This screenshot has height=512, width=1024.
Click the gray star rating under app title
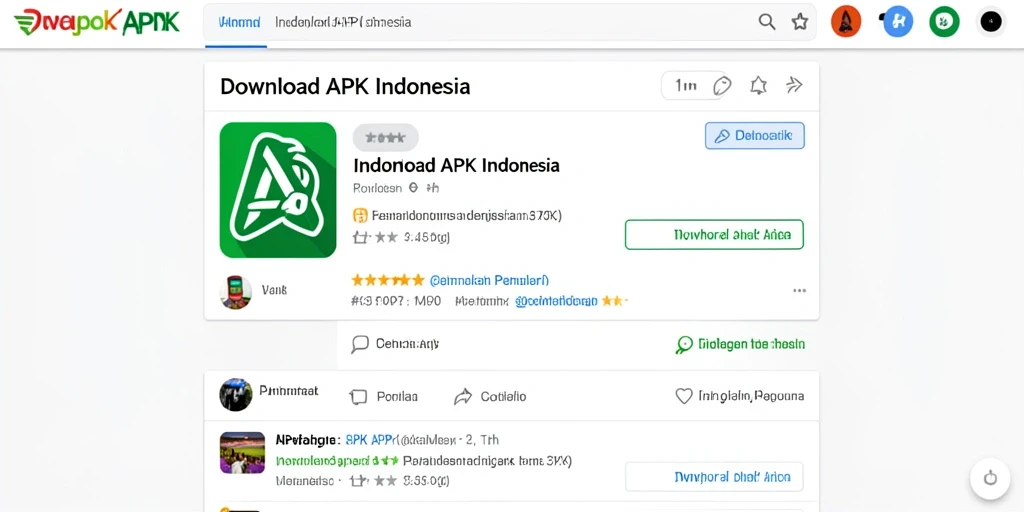click(375, 238)
